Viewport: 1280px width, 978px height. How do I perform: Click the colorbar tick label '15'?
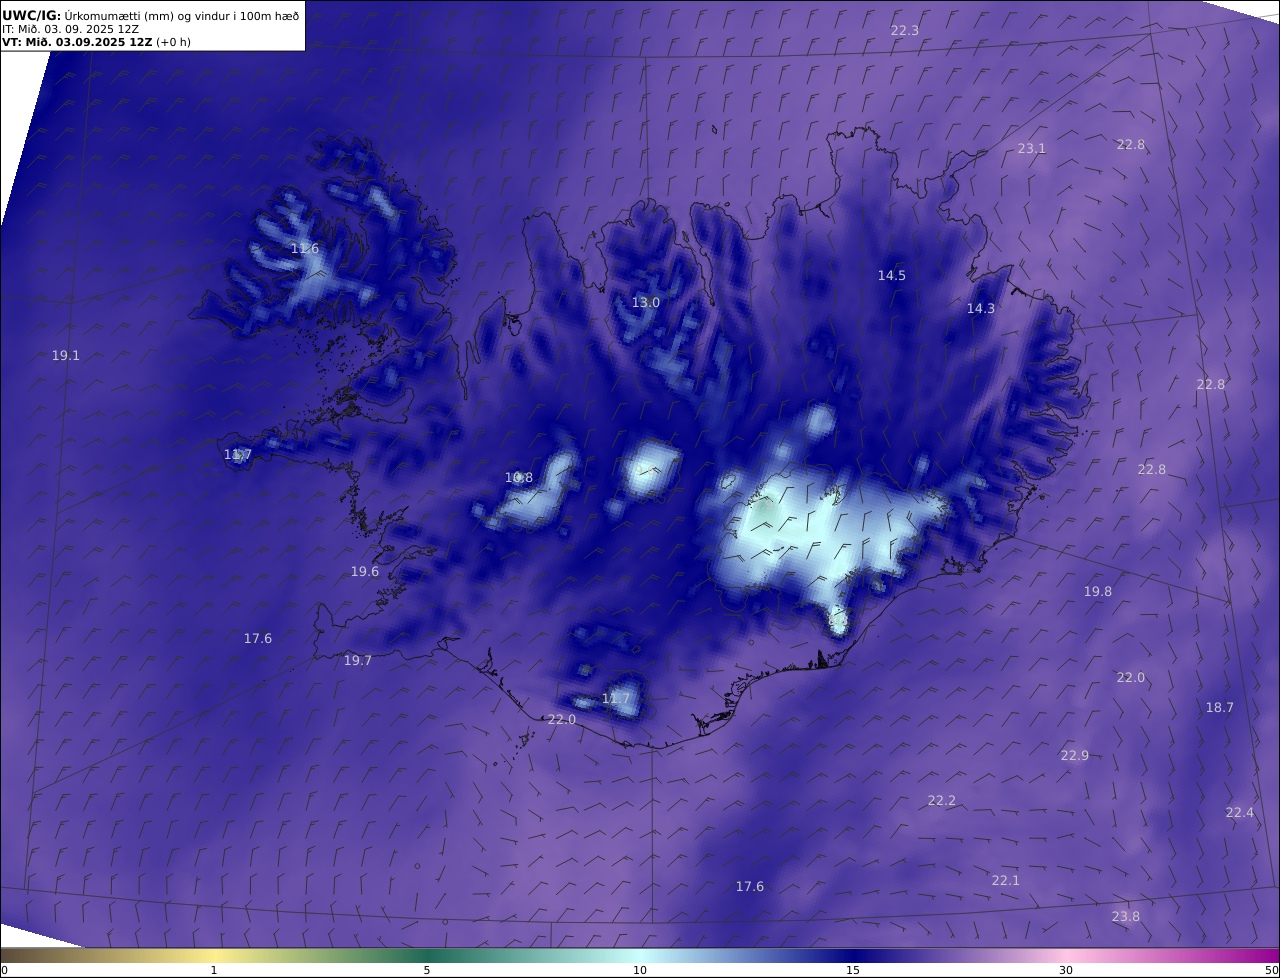(x=853, y=971)
